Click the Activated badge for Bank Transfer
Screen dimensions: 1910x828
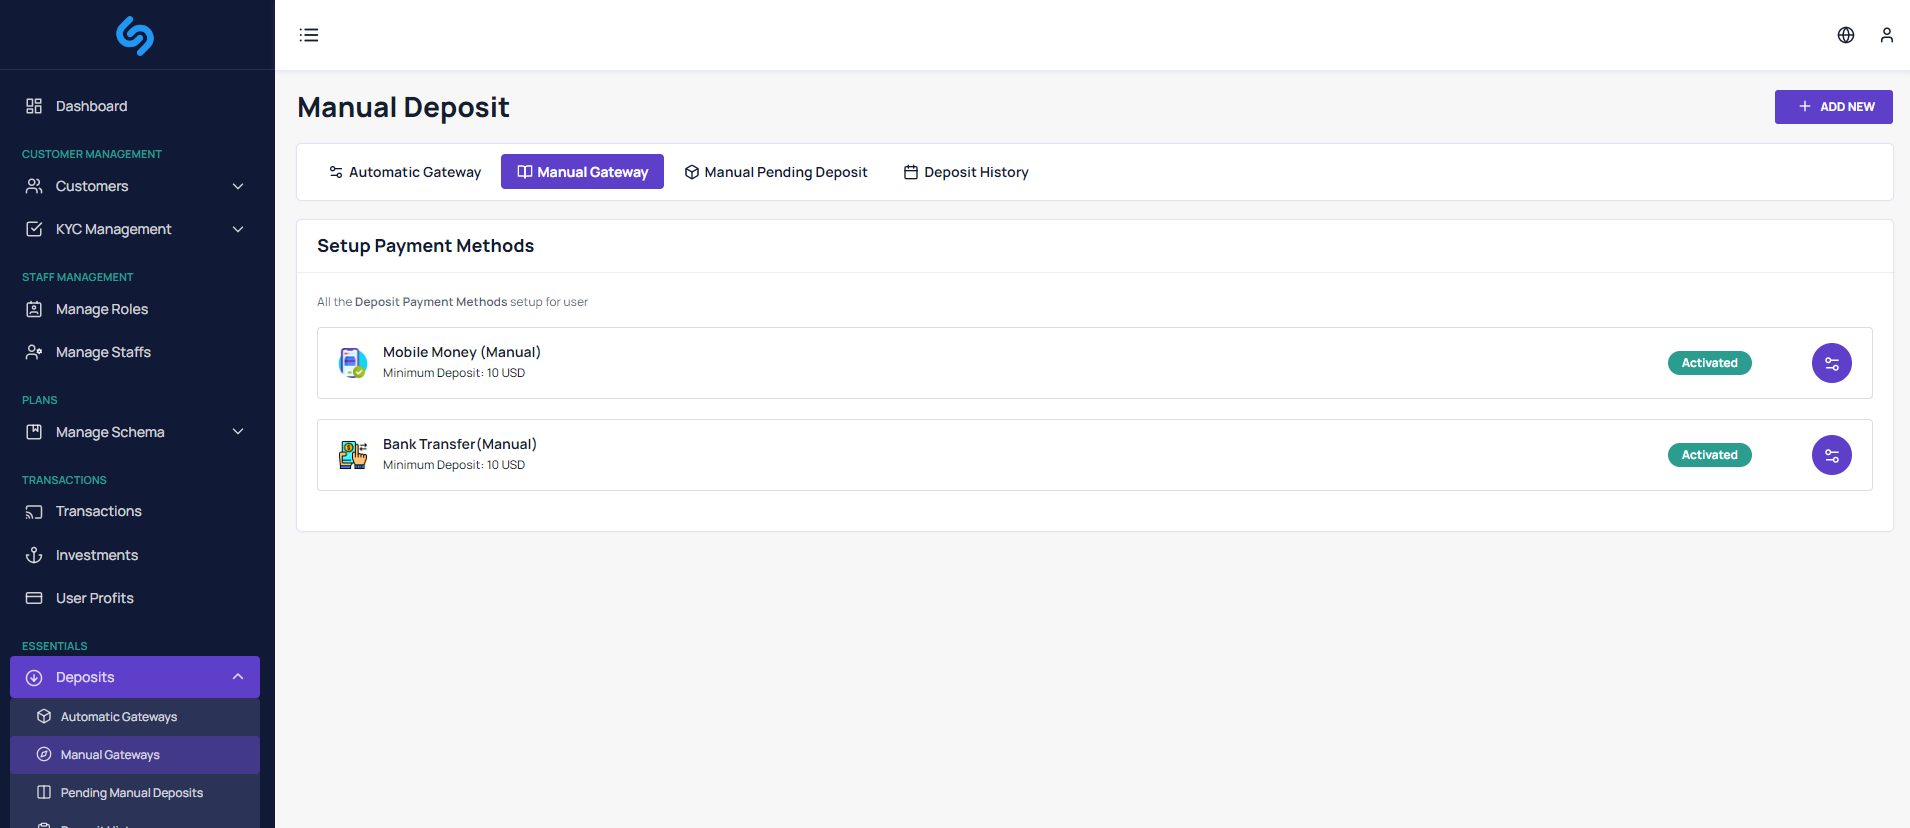[x=1709, y=455]
